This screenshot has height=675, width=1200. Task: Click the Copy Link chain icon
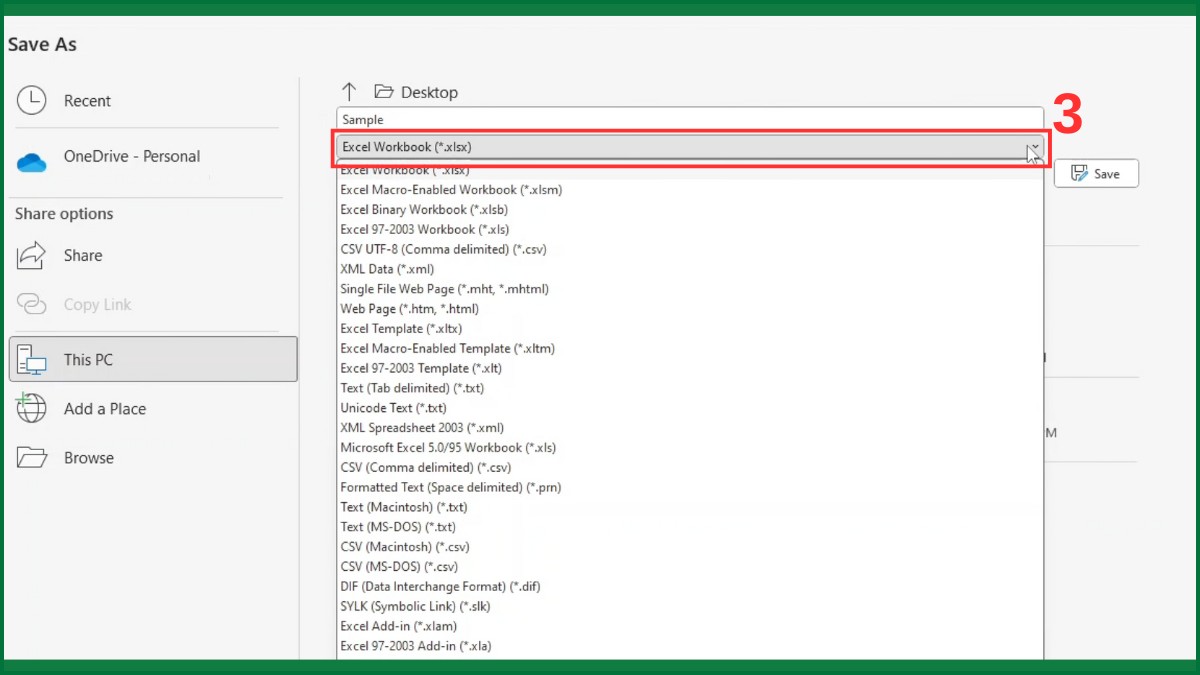point(31,304)
